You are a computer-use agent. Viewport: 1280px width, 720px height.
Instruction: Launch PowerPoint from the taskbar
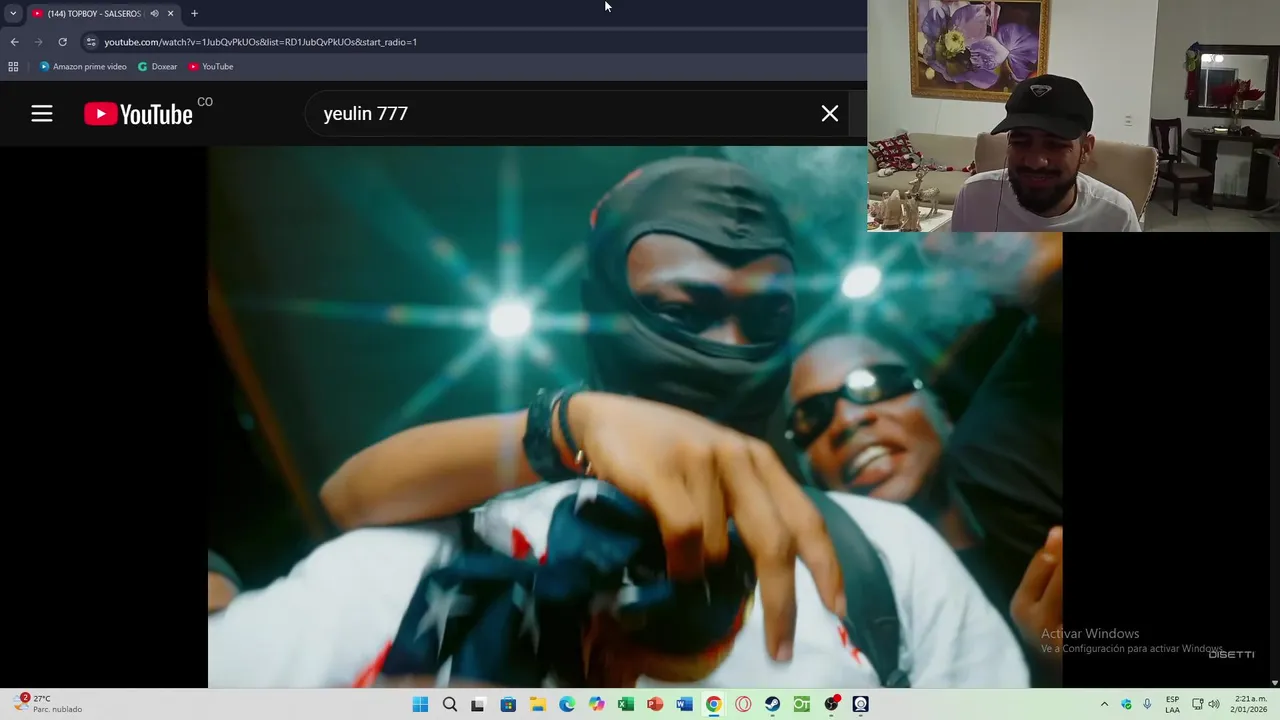click(x=655, y=704)
